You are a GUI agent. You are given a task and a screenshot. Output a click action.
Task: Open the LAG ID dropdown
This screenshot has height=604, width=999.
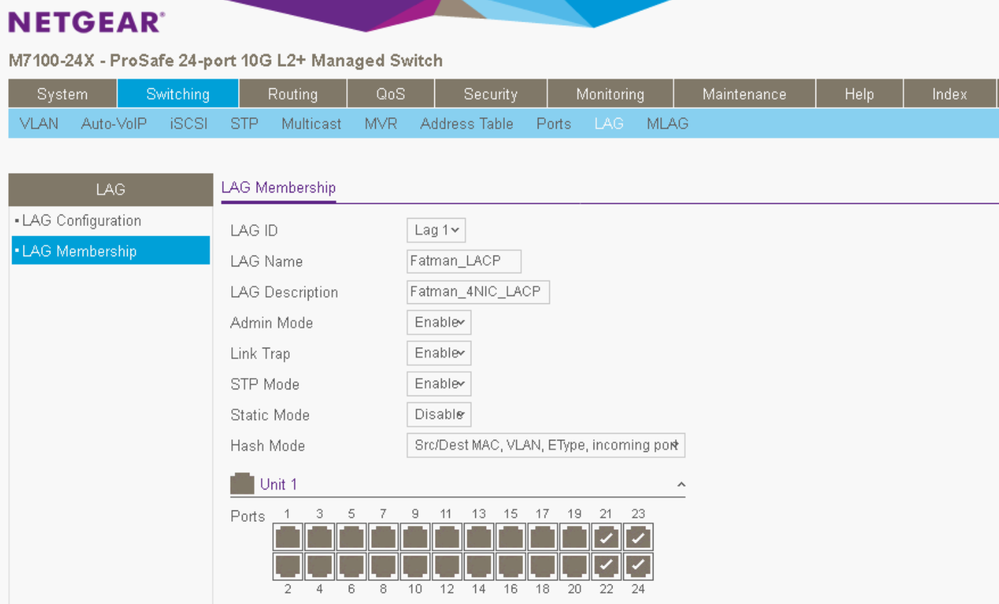(x=436, y=230)
